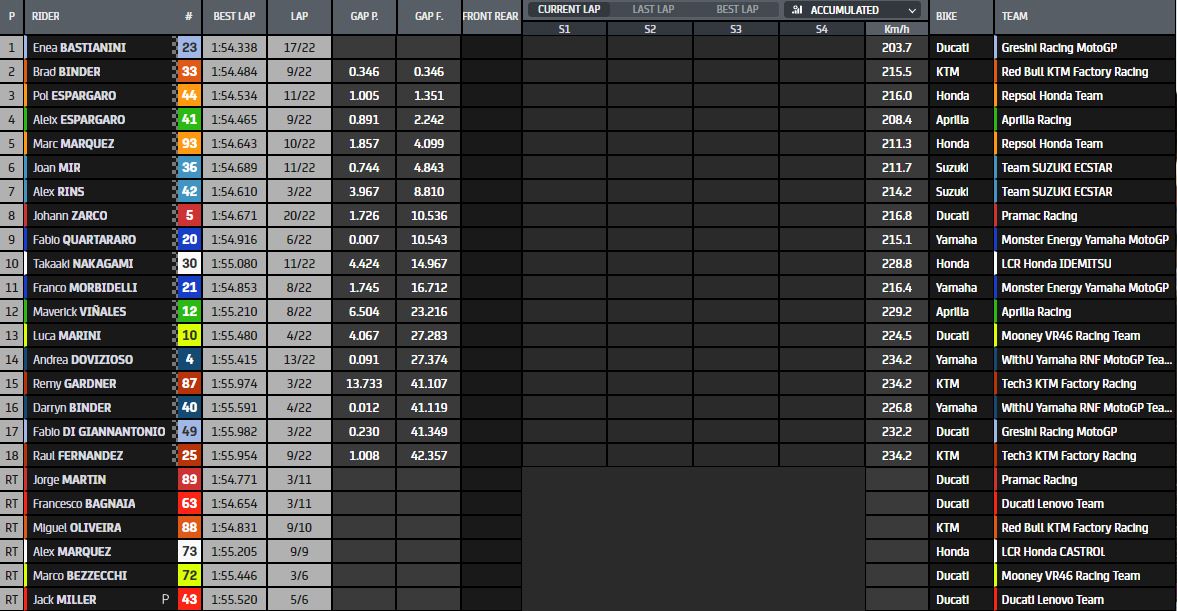
Task: Click the Km/h column header
Action: [896, 29]
